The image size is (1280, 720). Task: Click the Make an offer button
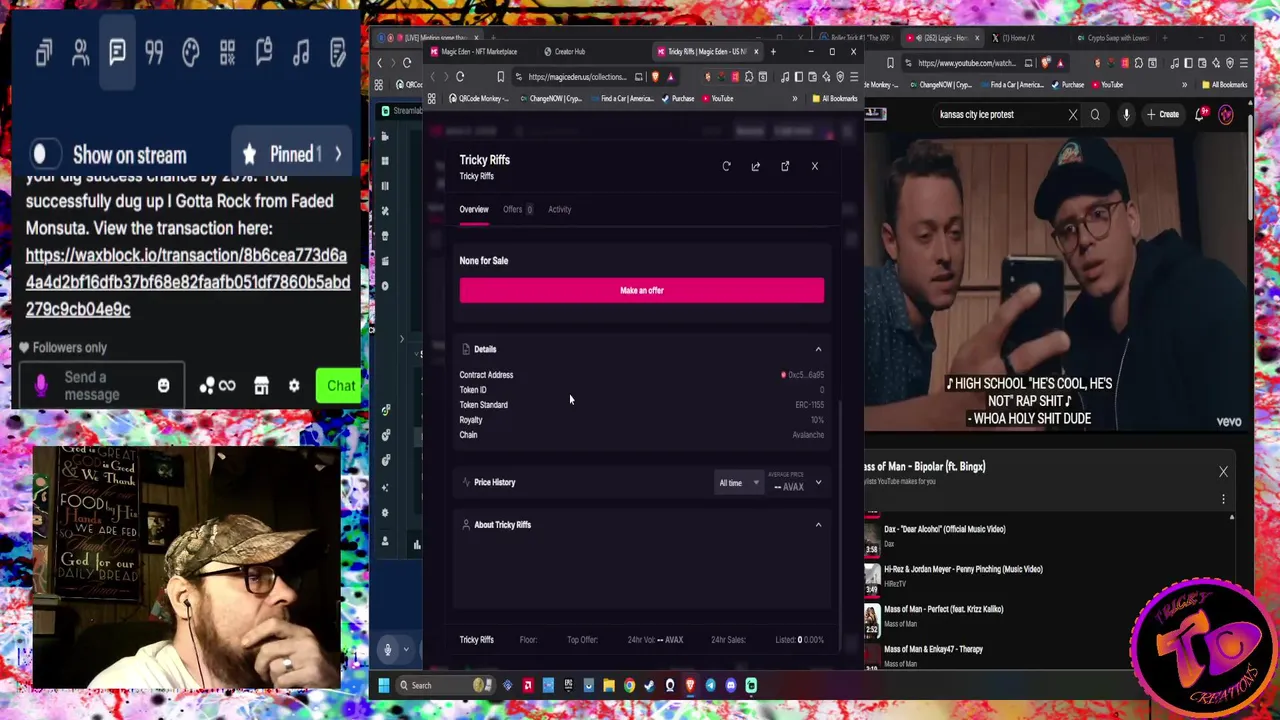[642, 290]
